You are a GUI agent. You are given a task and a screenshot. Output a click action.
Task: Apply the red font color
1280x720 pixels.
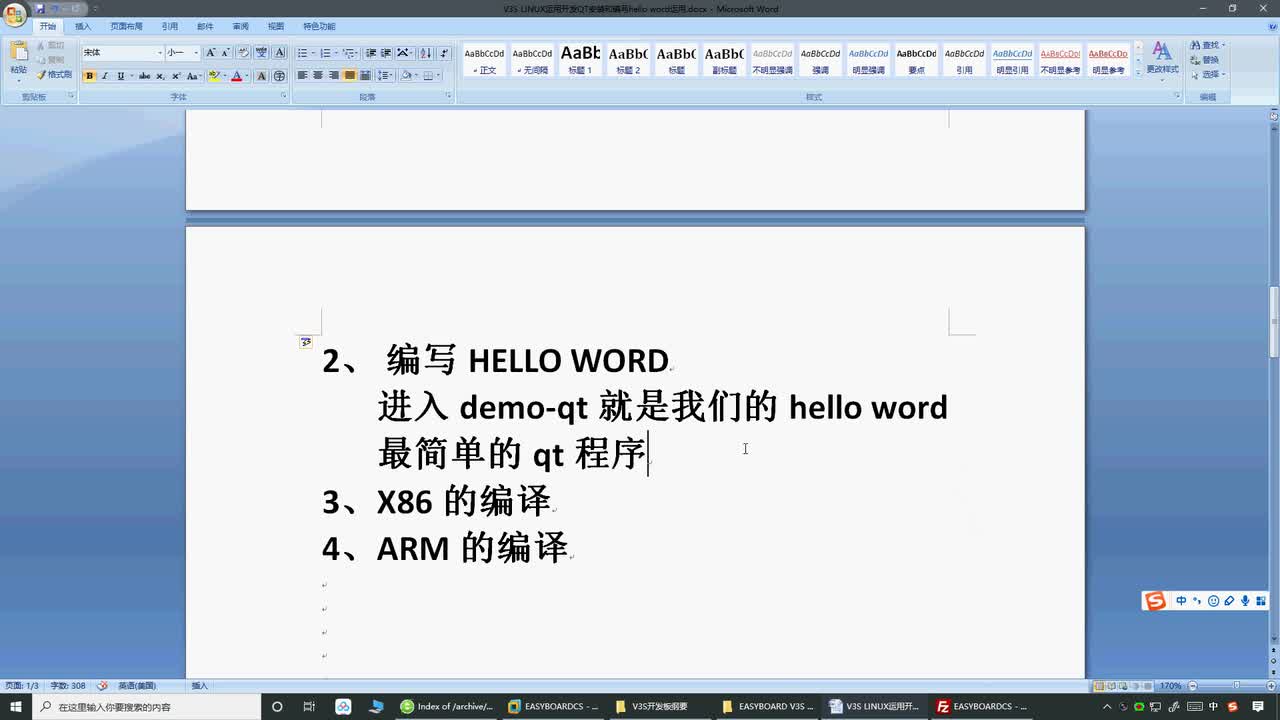(x=236, y=76)
